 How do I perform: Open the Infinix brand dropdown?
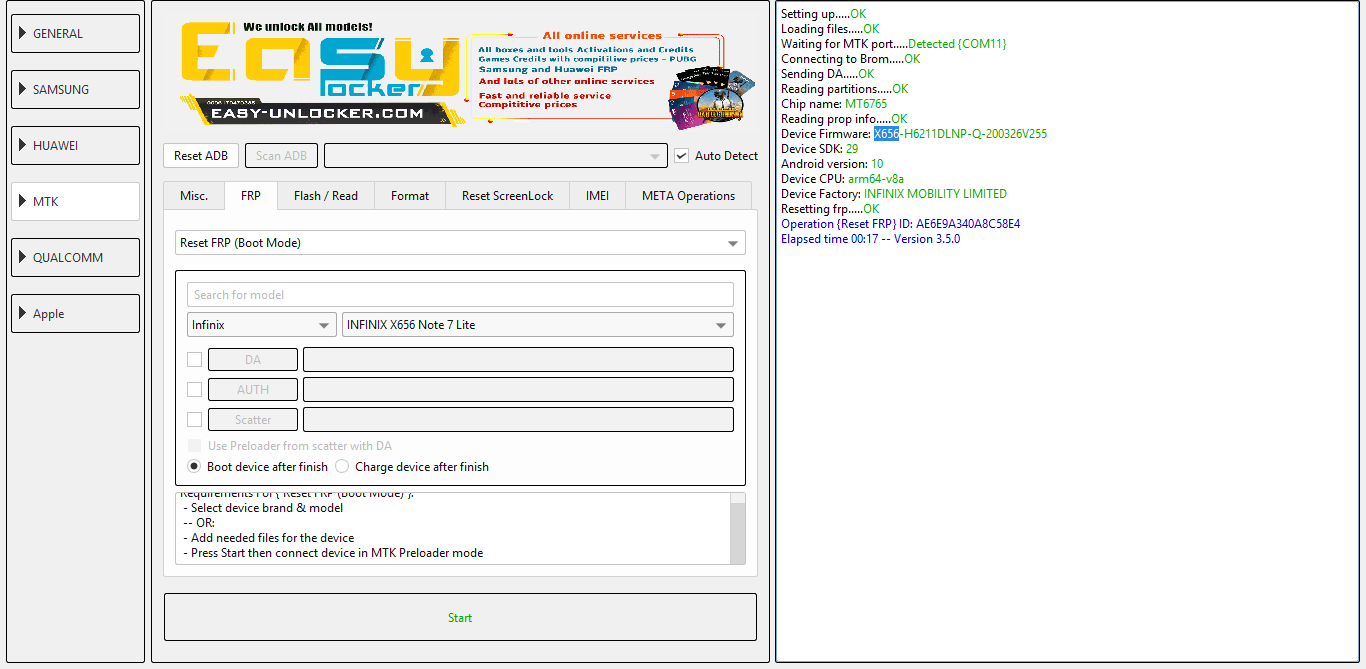tap(262, 325)
